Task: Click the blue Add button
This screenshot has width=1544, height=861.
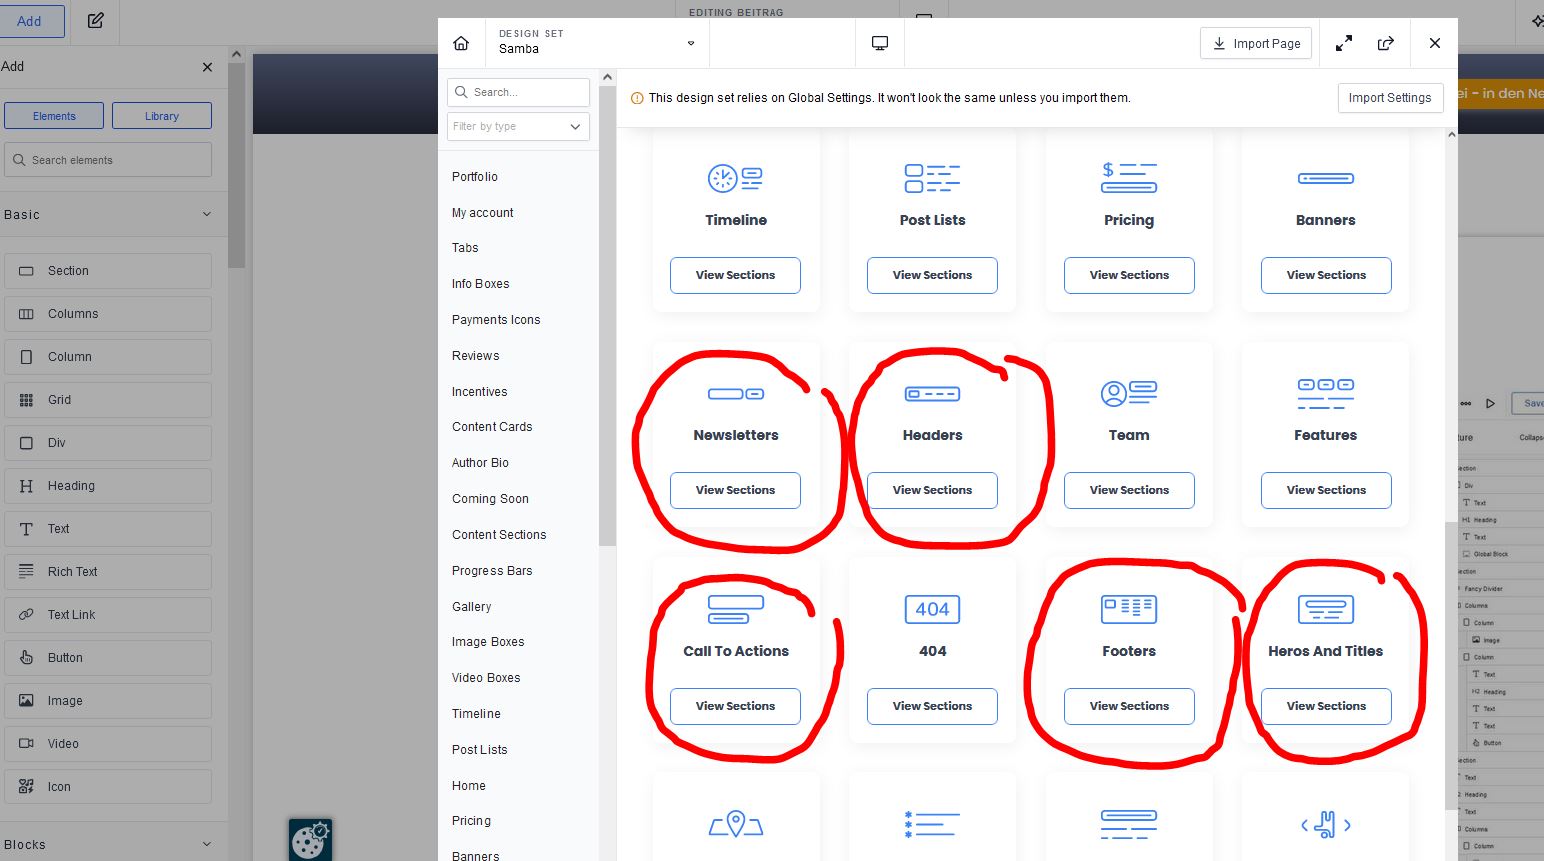Action: [x=30, y=21]
